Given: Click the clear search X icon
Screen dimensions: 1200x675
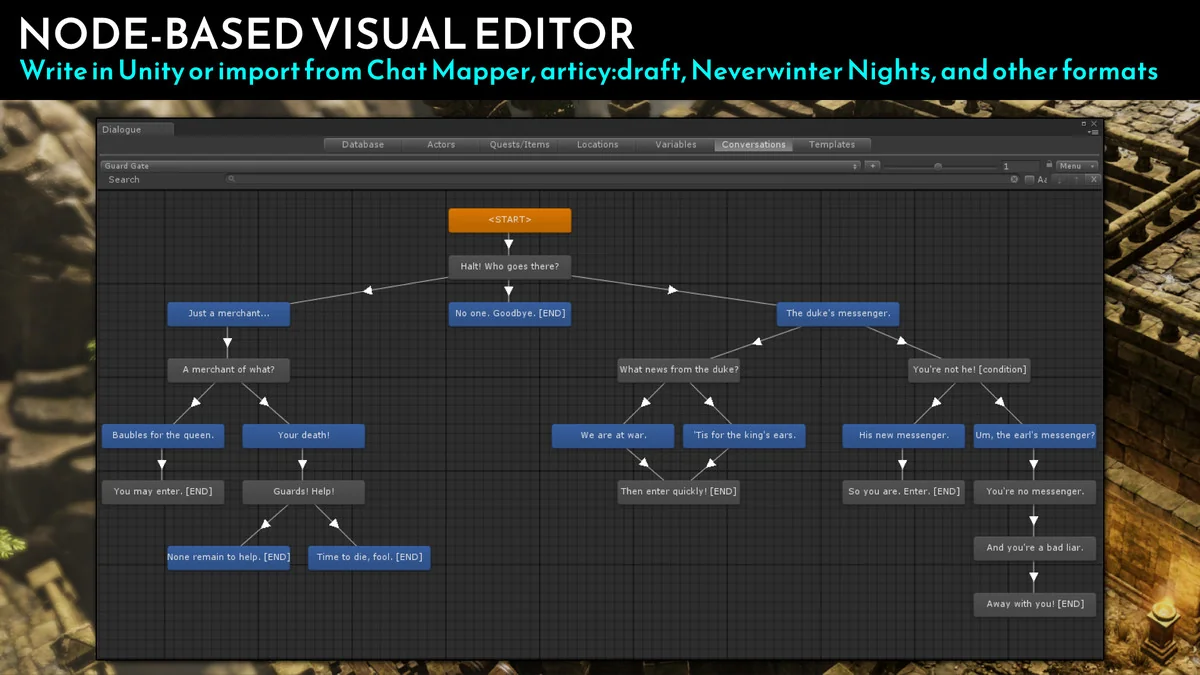Looking at the screenshot, I should 1014,179.
